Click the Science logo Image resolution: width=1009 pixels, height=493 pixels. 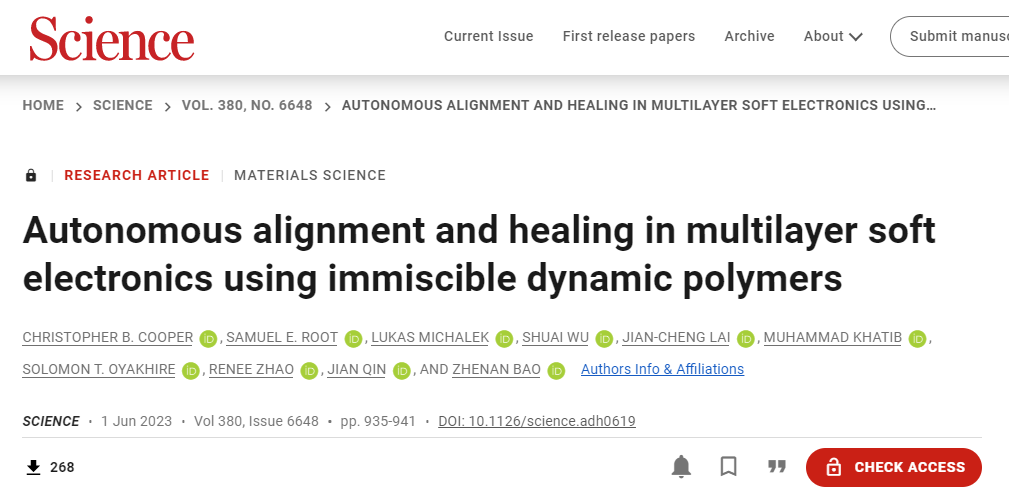pyautogui.click(x=111, y=39)
